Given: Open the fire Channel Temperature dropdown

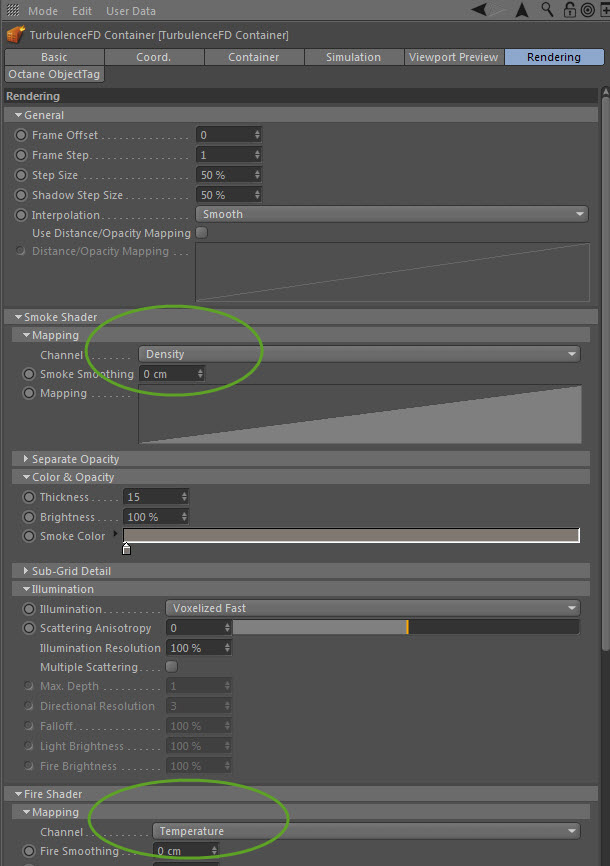Looking at the screenshot, I should point(366,831).
